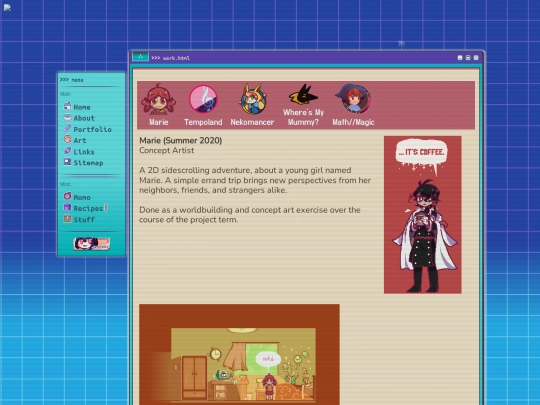Click the Art palette icon

pos(68,139)
